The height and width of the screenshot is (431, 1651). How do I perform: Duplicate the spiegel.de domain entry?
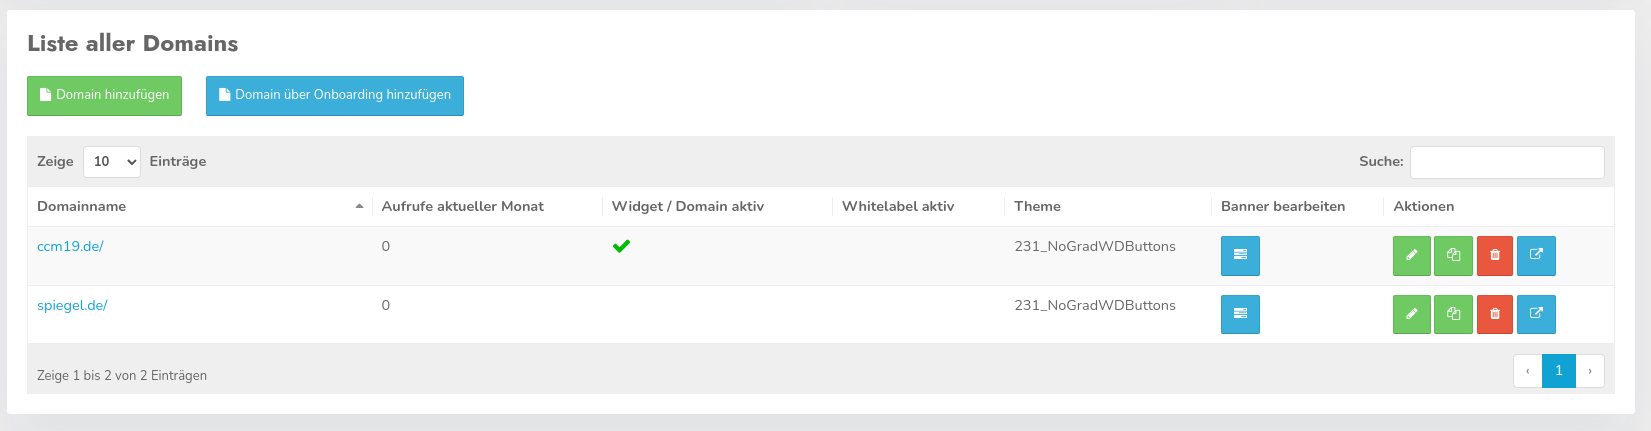1453,314
